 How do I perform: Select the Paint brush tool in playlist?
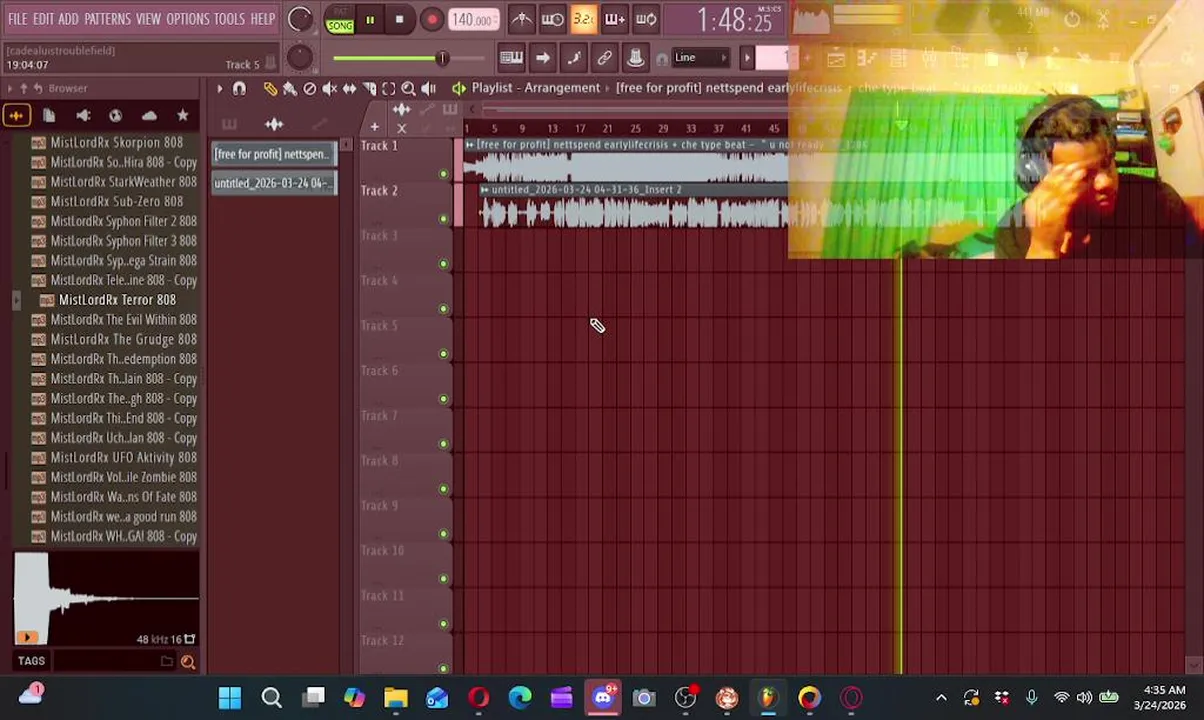click(x=290, y=89)
